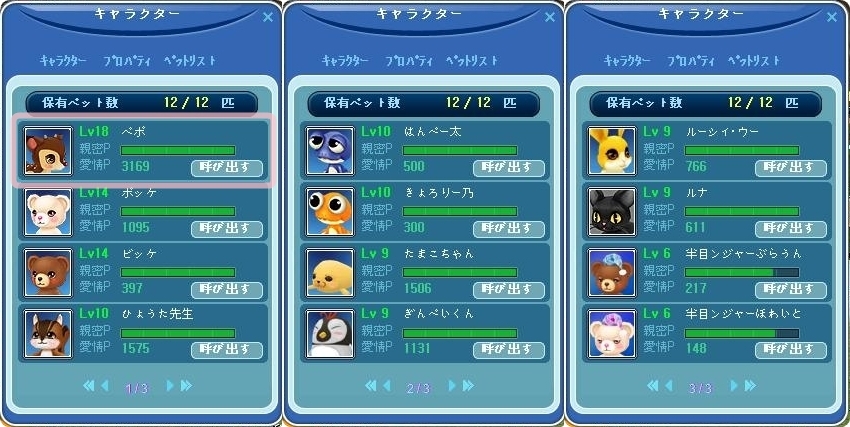
Task: Summon たまこちゃん with its 呼び出す button
Action: [508, 290]
